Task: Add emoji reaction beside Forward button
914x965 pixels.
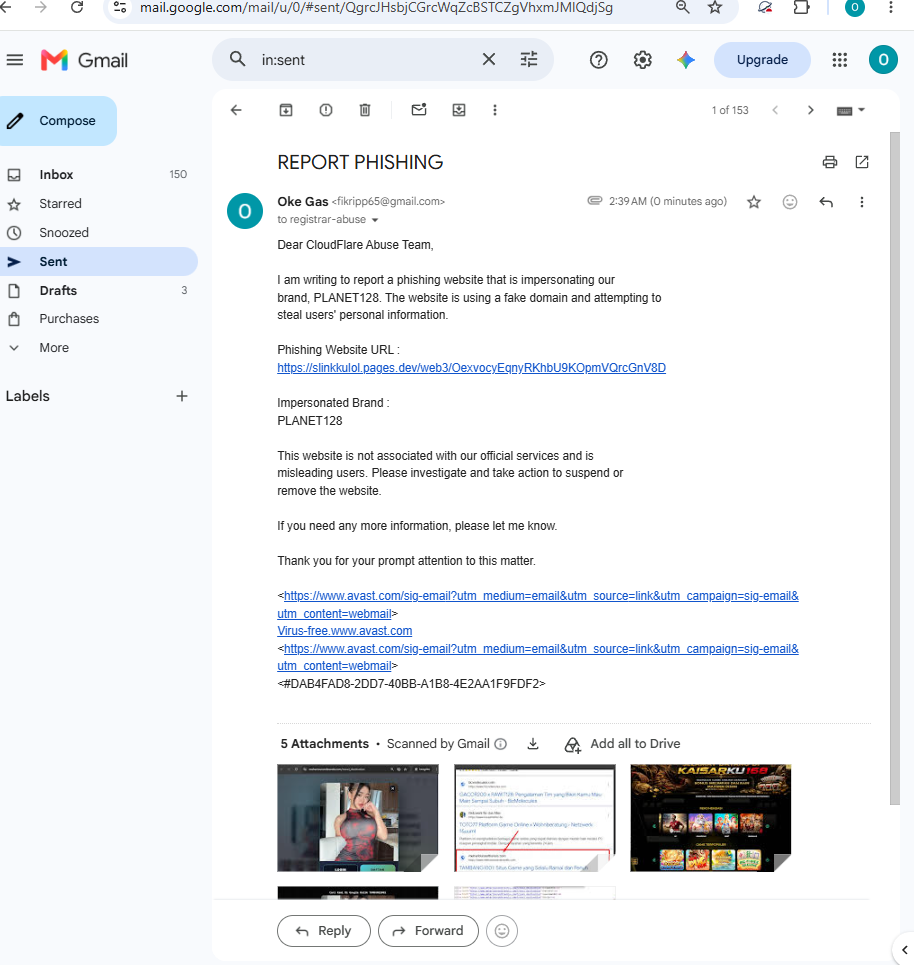Action: pyautogui.click(x=502, y=931)
